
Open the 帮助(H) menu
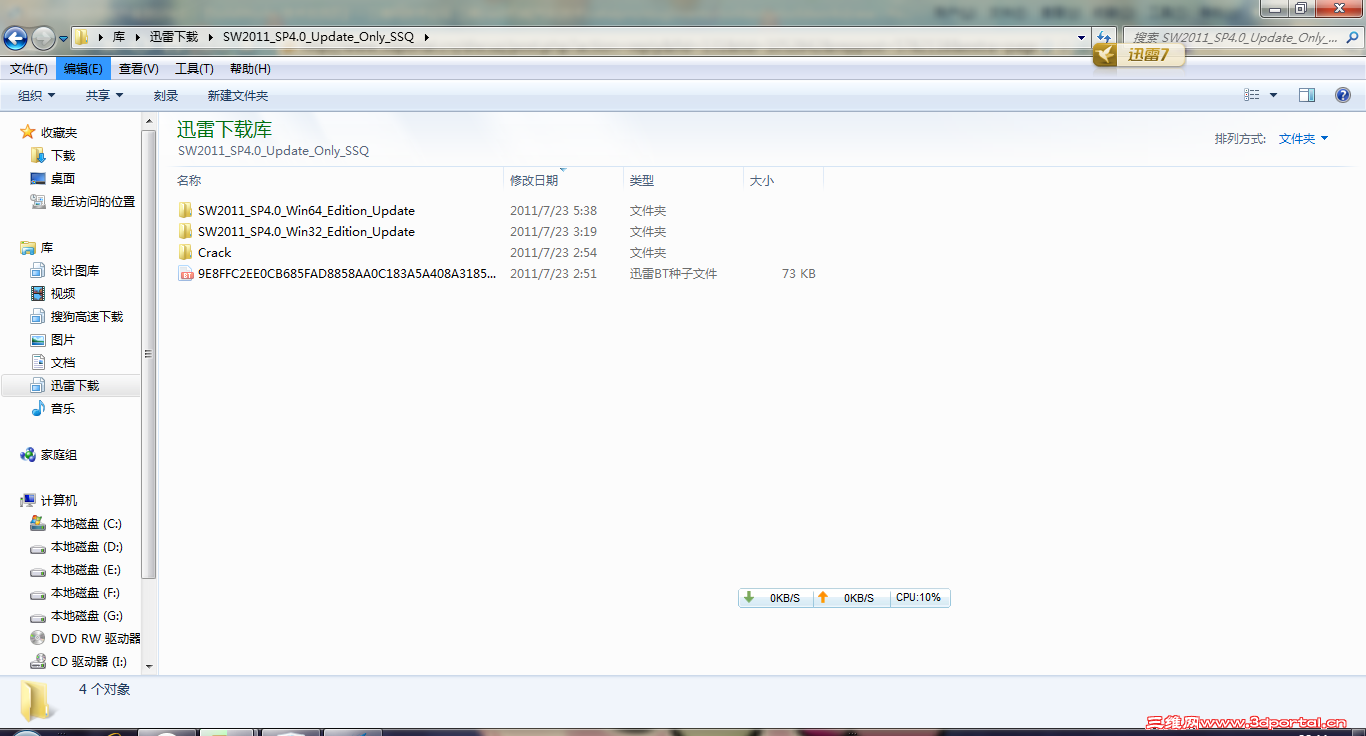click(x=250, y=69)
